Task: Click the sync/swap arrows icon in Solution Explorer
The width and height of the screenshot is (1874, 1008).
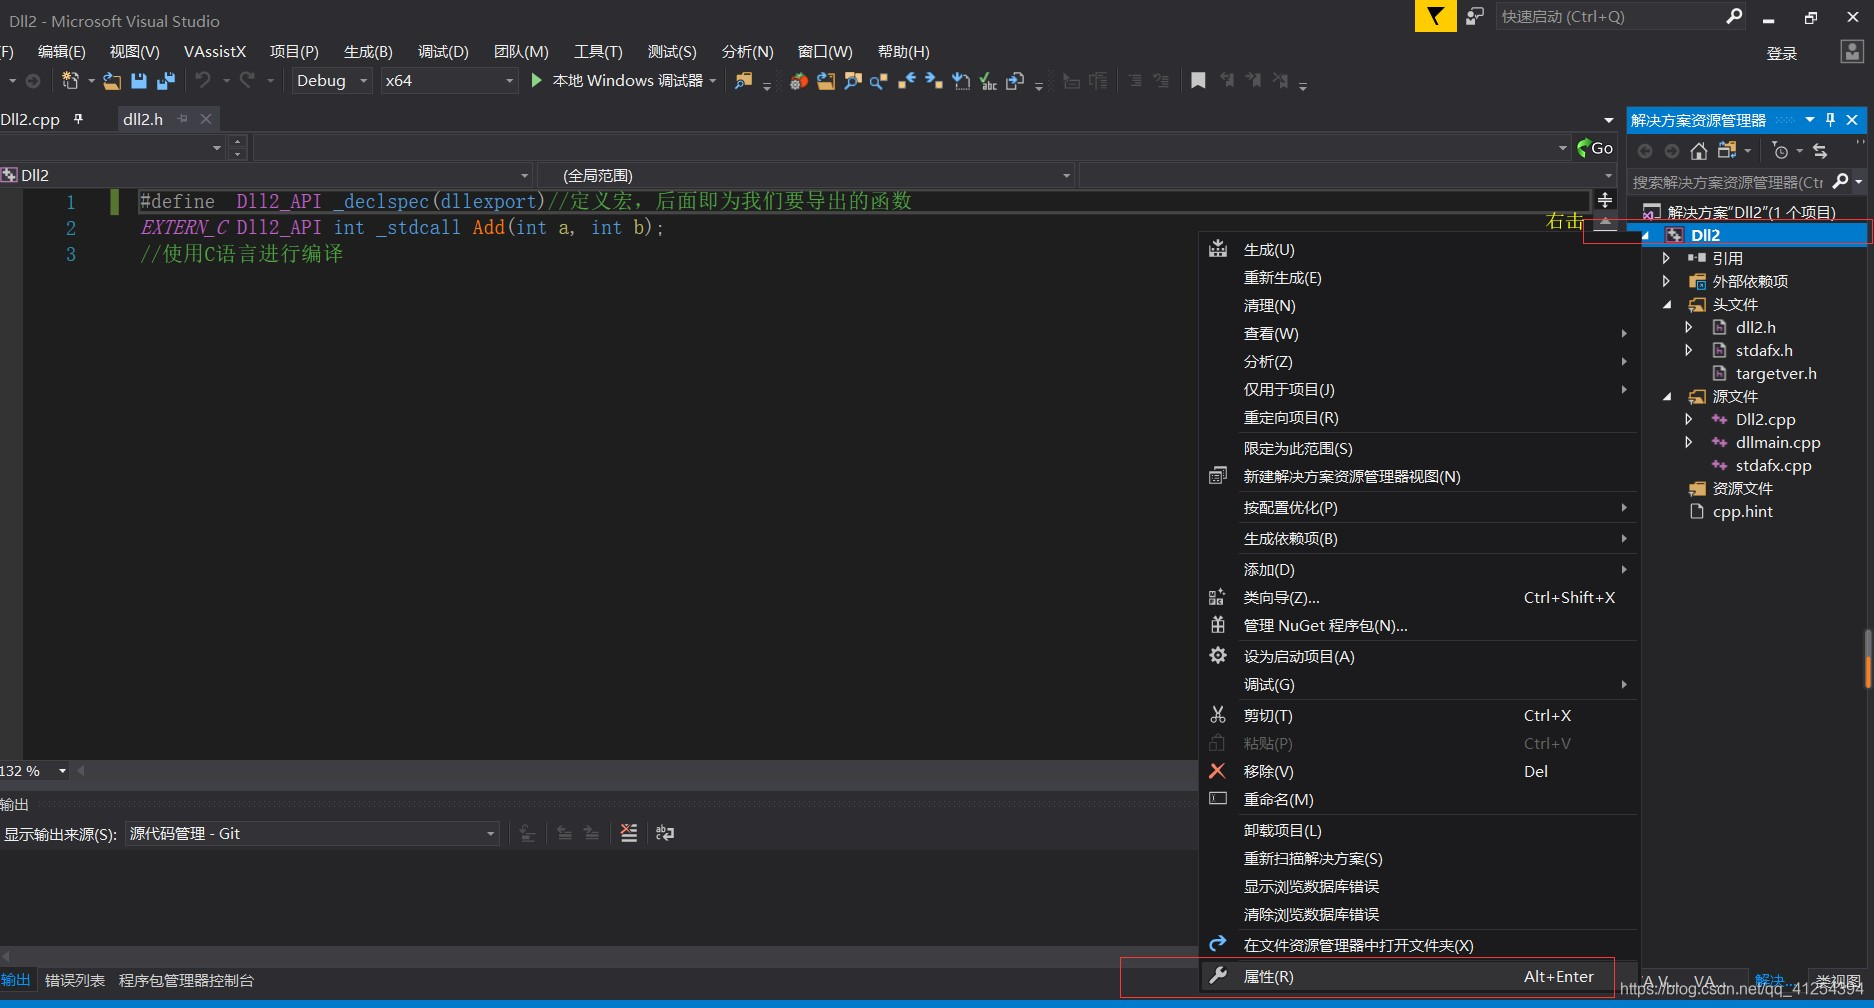Action: pyautogui.click(x=1820, y=151)
